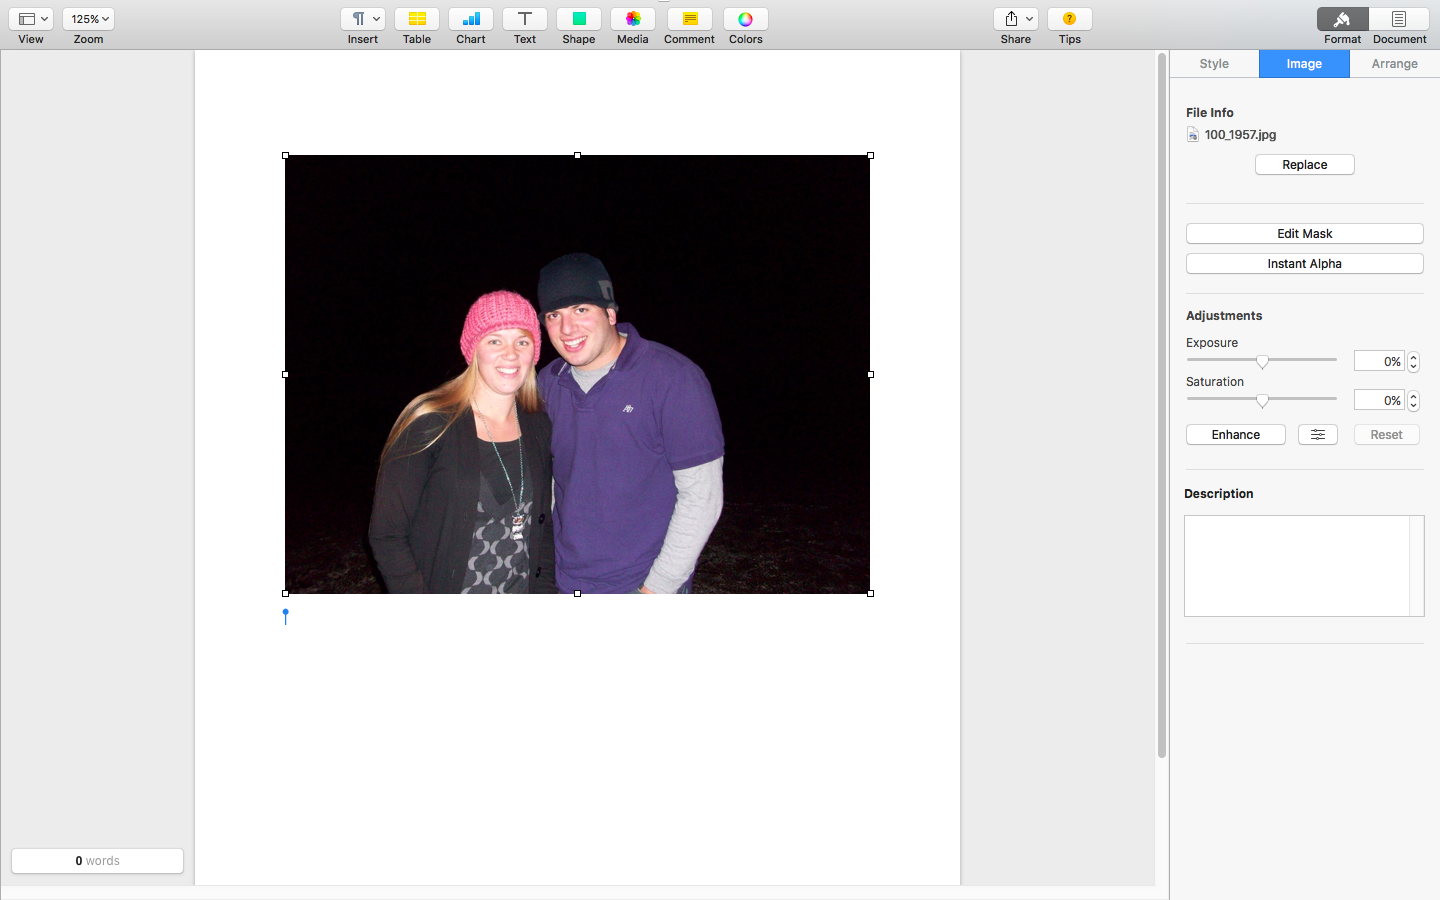Click the Replace button for 100_1957.jpg

pyautogui.click(x=1304, y=164)
